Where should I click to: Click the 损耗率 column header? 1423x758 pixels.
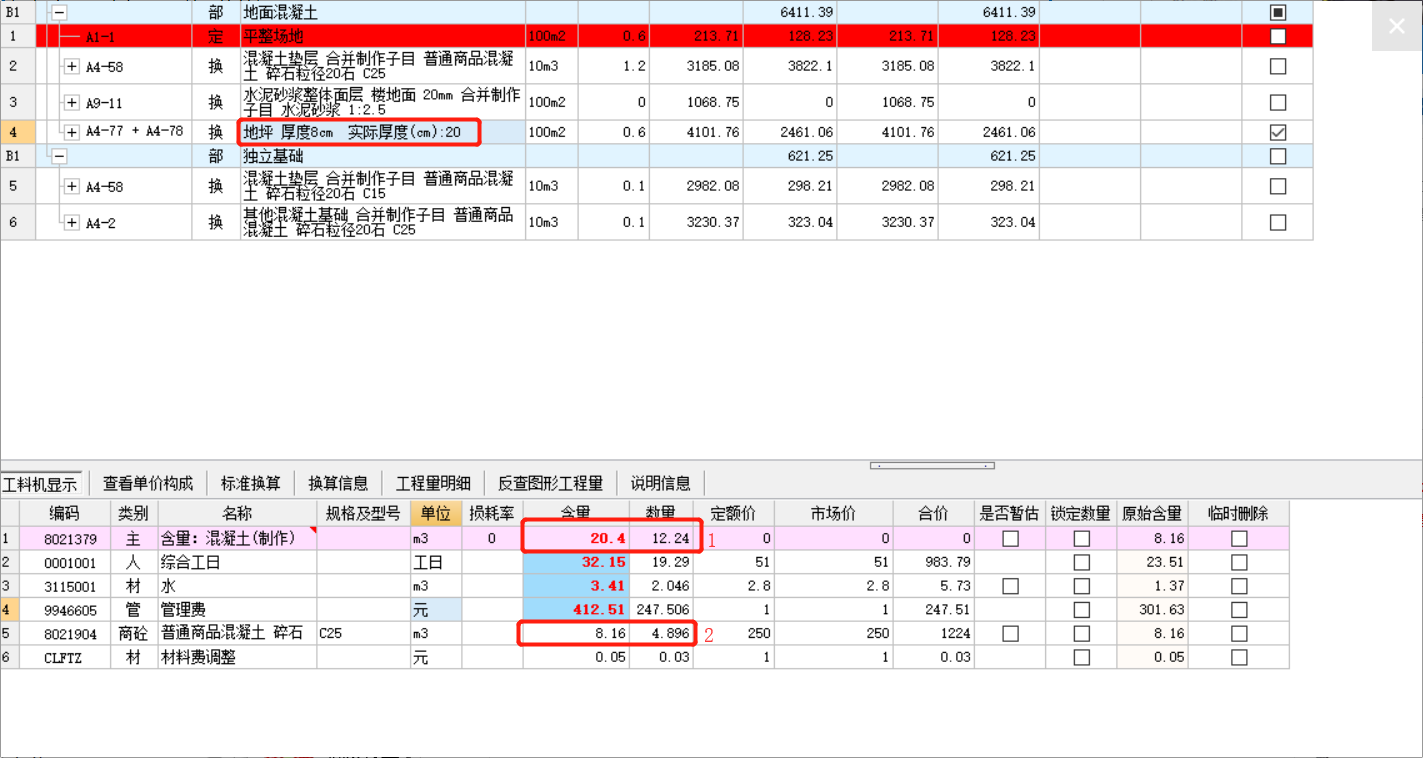coord(492,513)
